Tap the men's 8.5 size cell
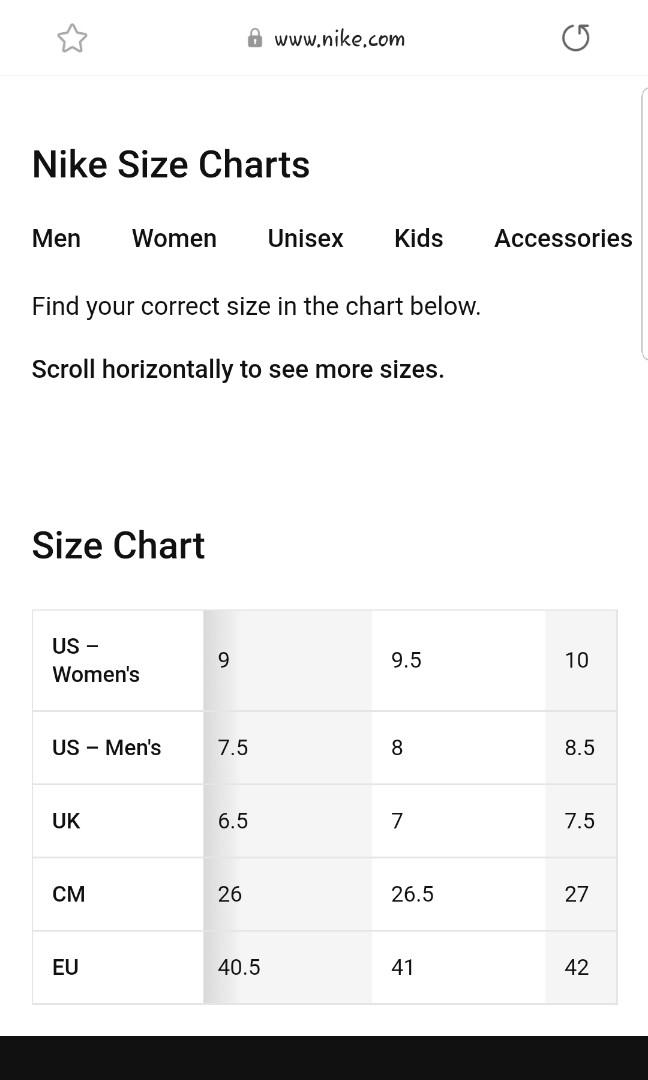Screen dimensions: 648x1080 [x=579, y=748]
